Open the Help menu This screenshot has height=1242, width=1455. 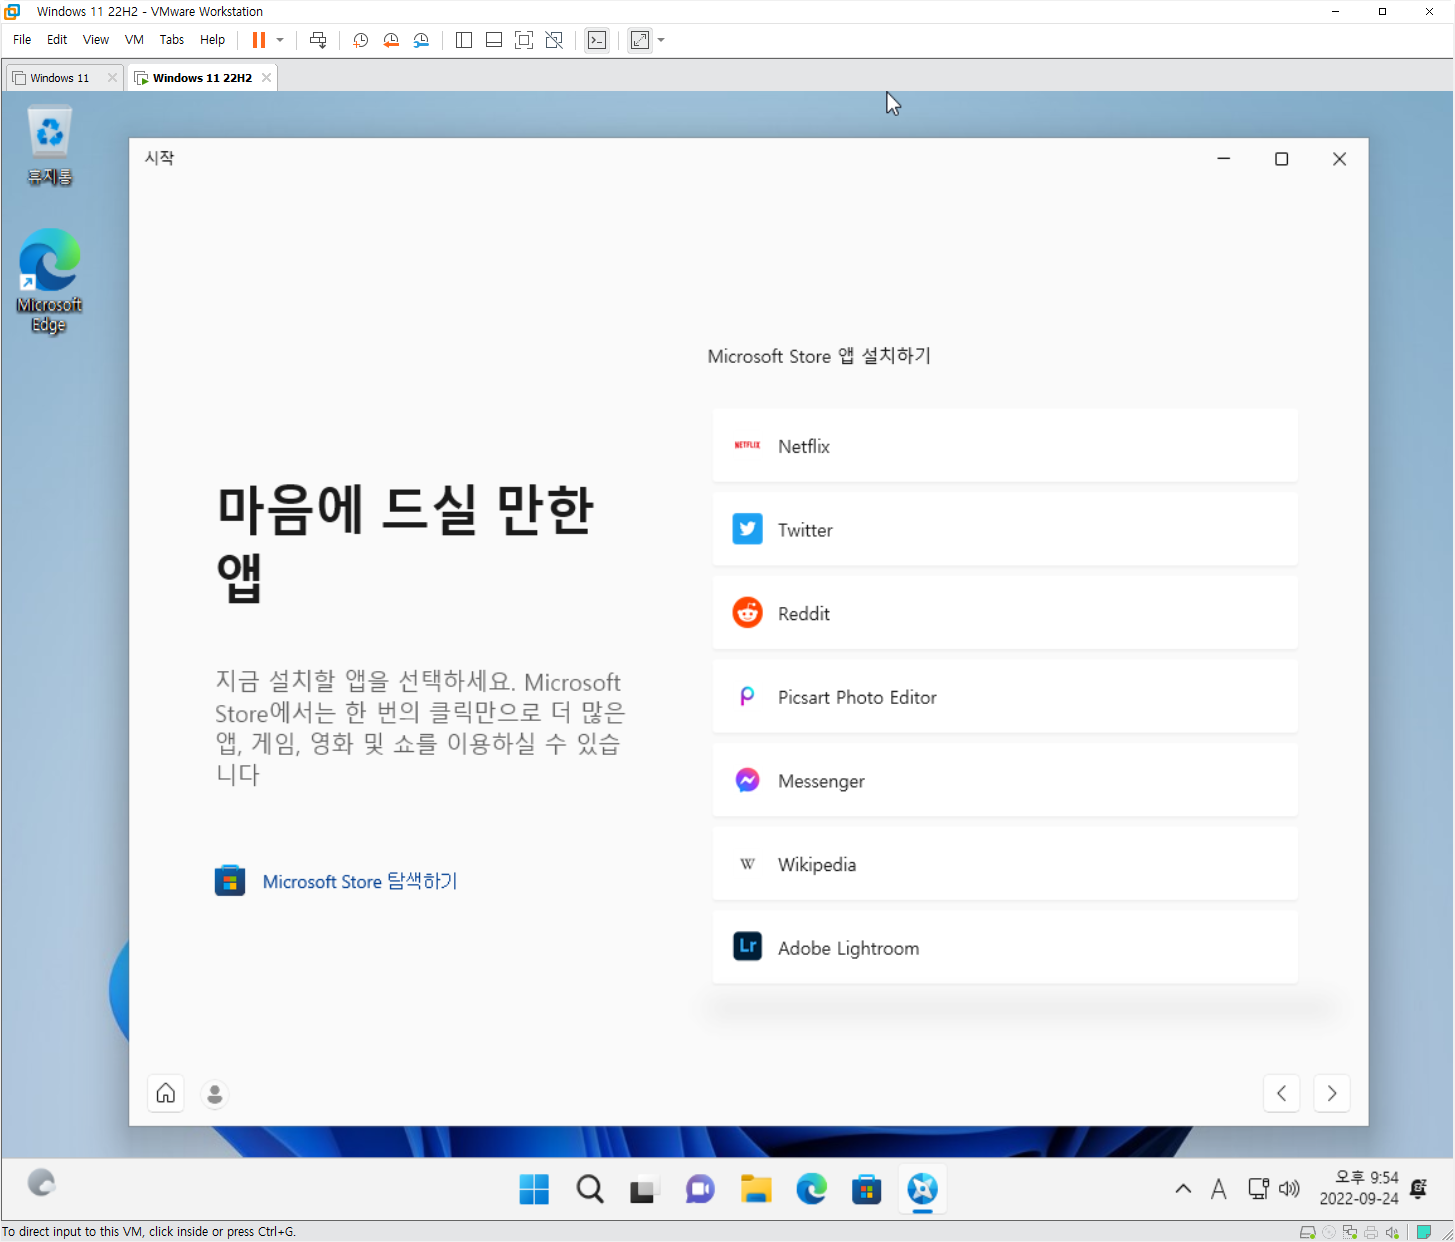pos(212,40)
